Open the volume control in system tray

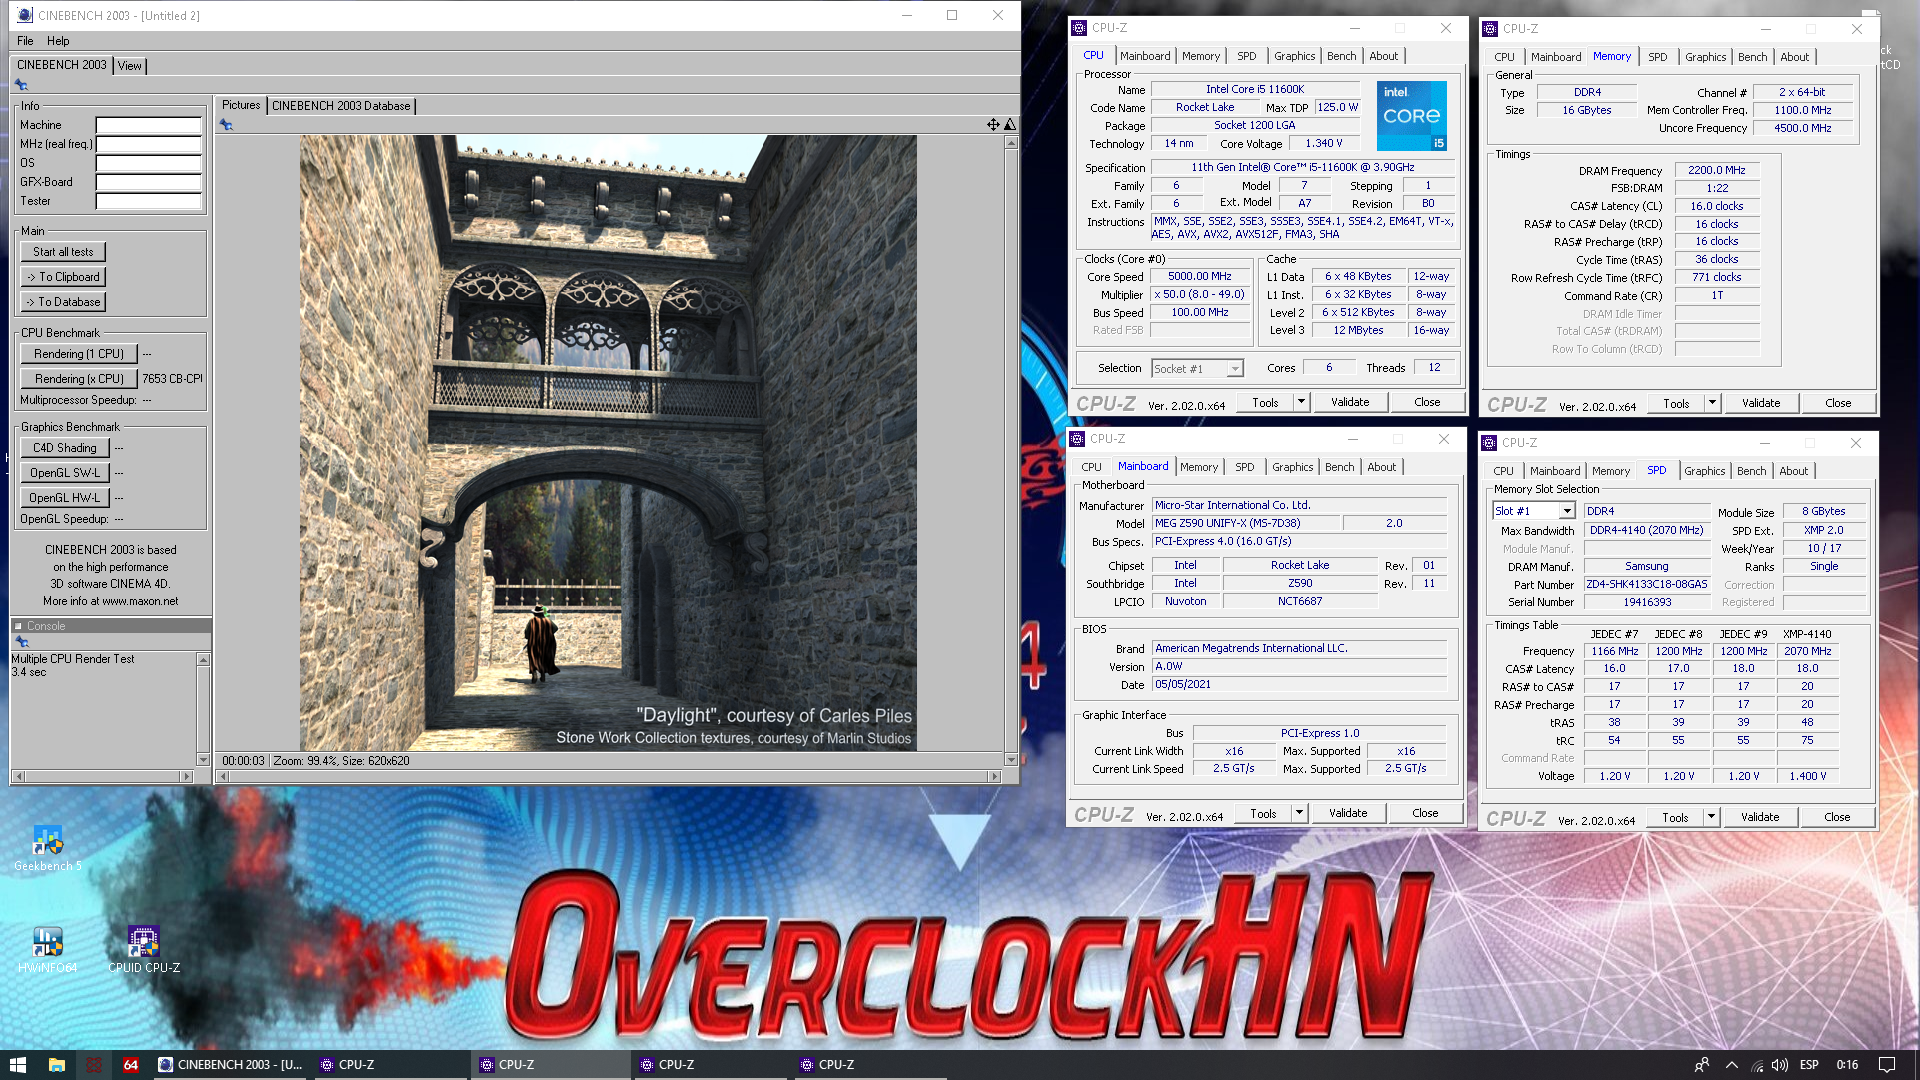pos(1780,1065)
